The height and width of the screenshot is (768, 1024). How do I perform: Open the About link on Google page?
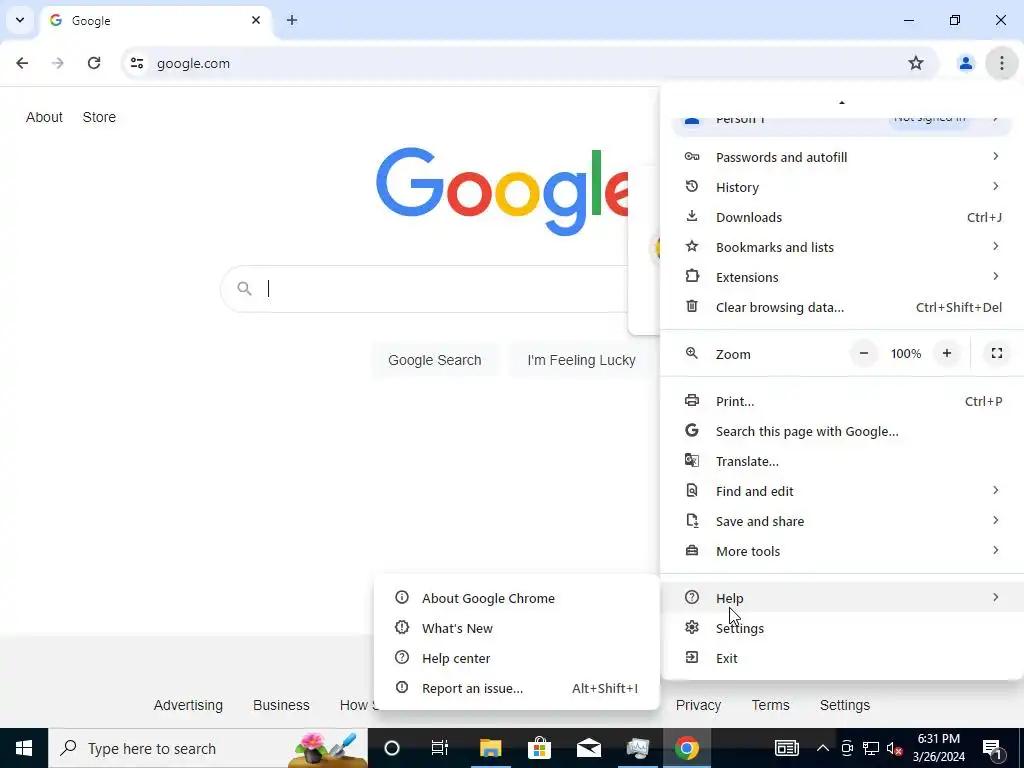44,117
